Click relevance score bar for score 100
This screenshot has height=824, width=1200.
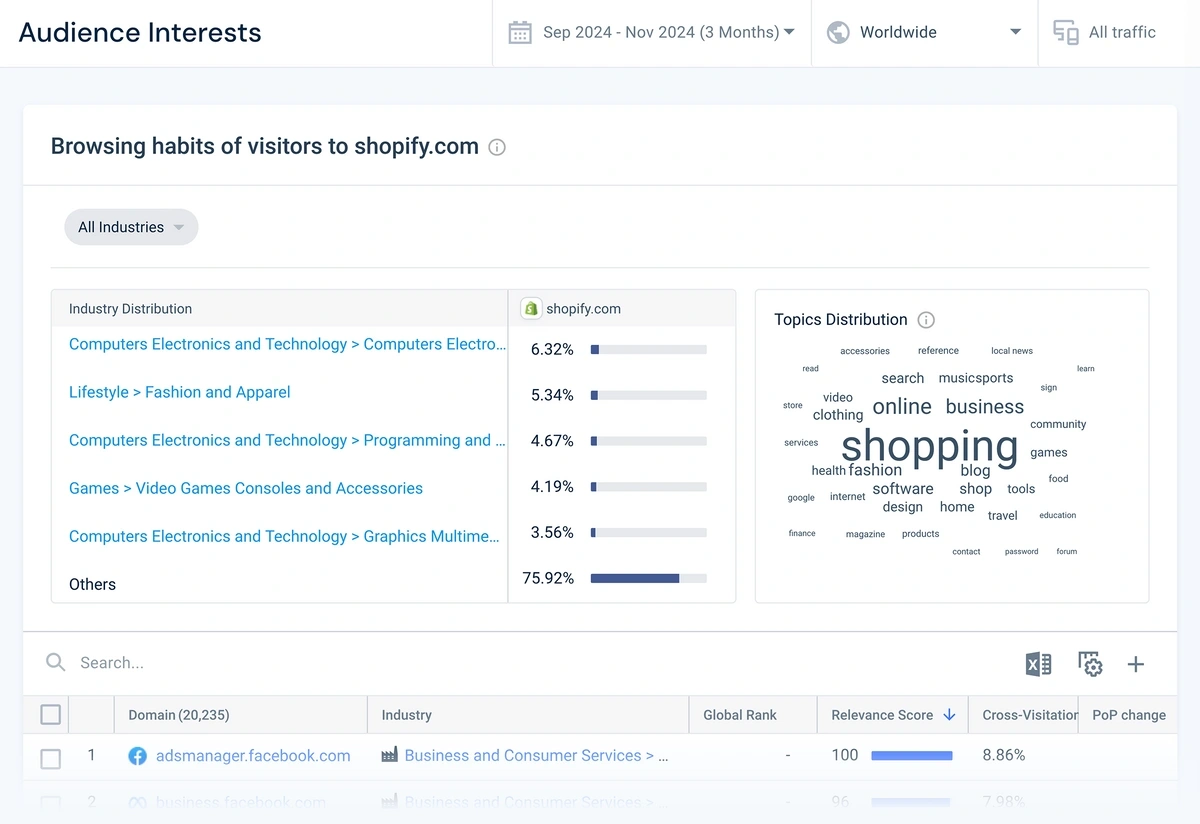click(912, 756)
